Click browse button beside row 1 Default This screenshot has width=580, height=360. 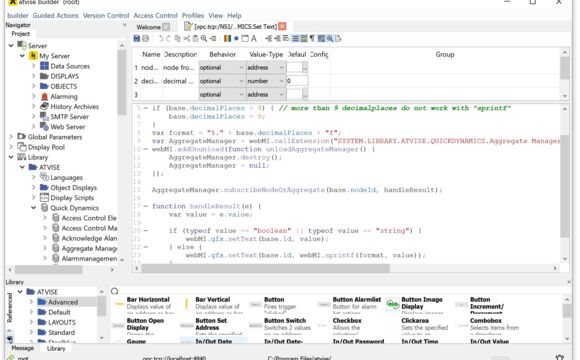click(305, 68)
